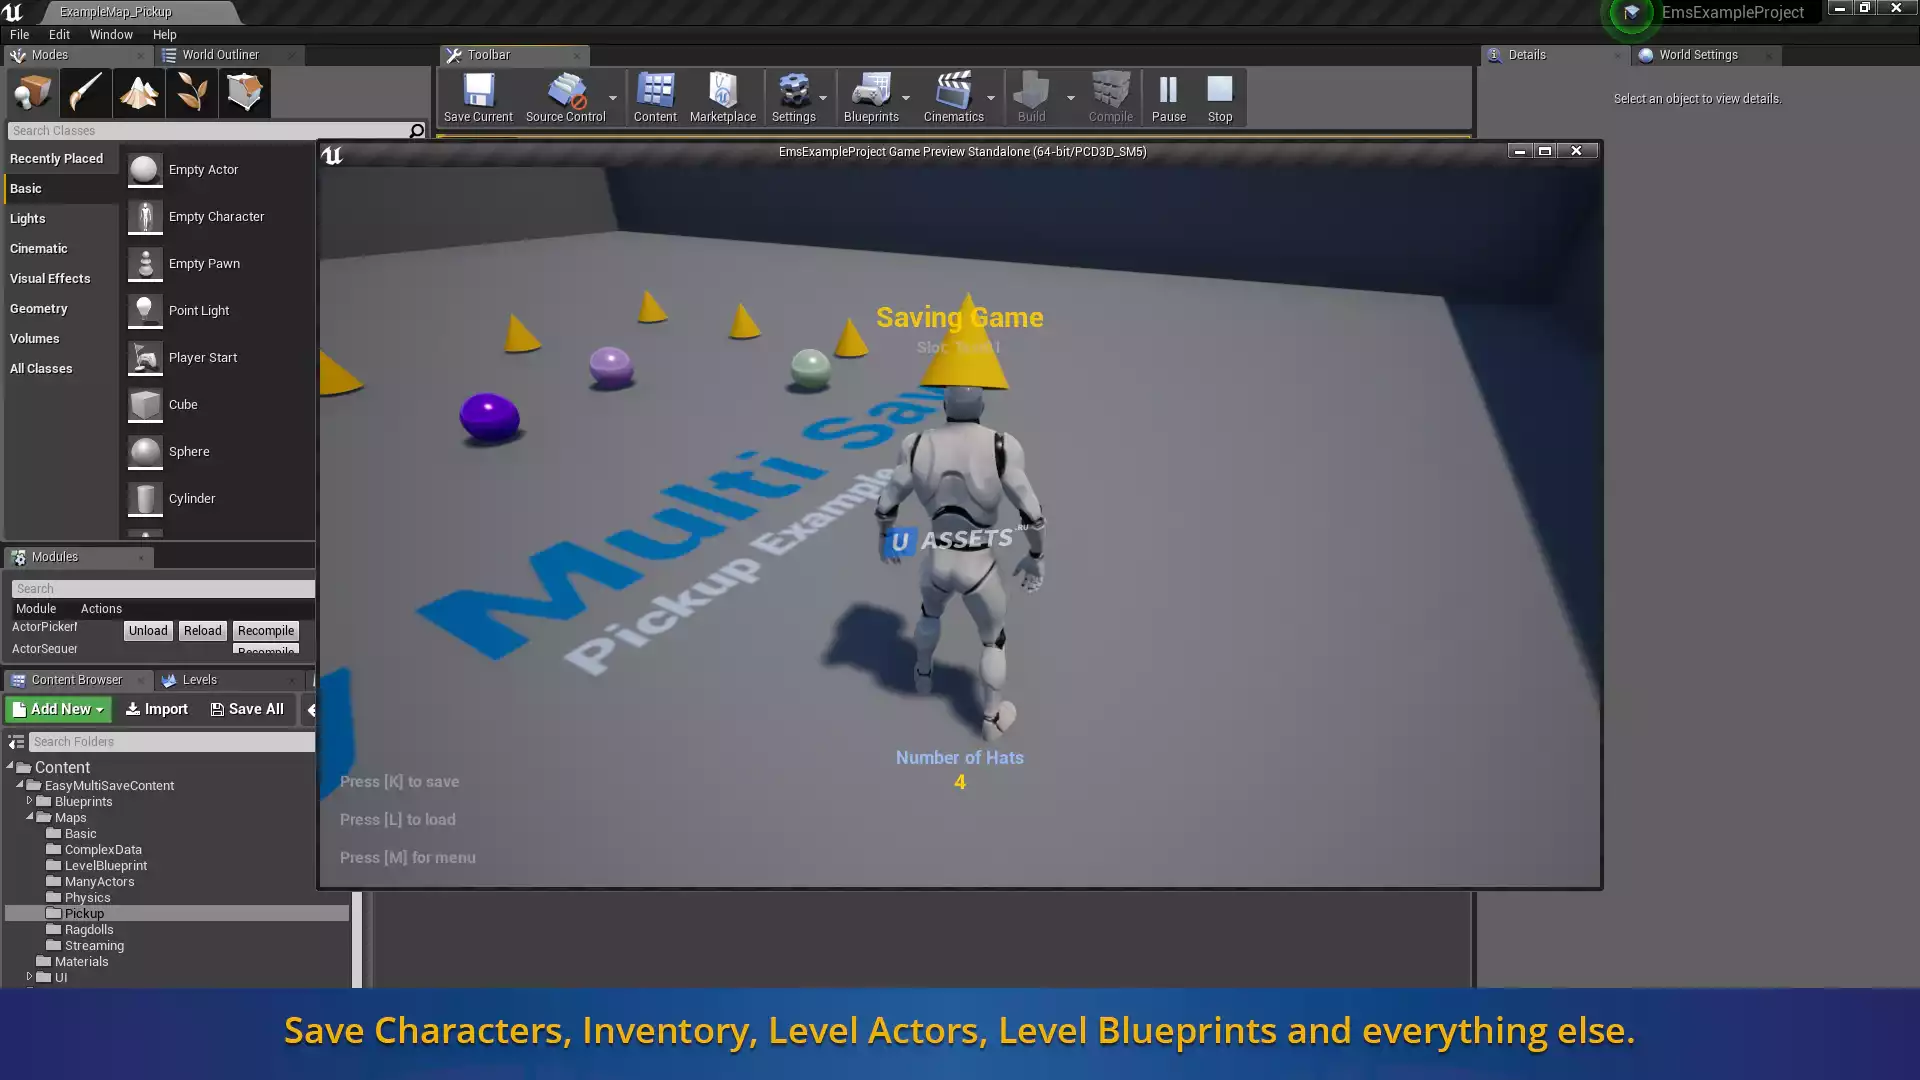
Task: Select the Landscape mode mountain icon
Action: 138,93
